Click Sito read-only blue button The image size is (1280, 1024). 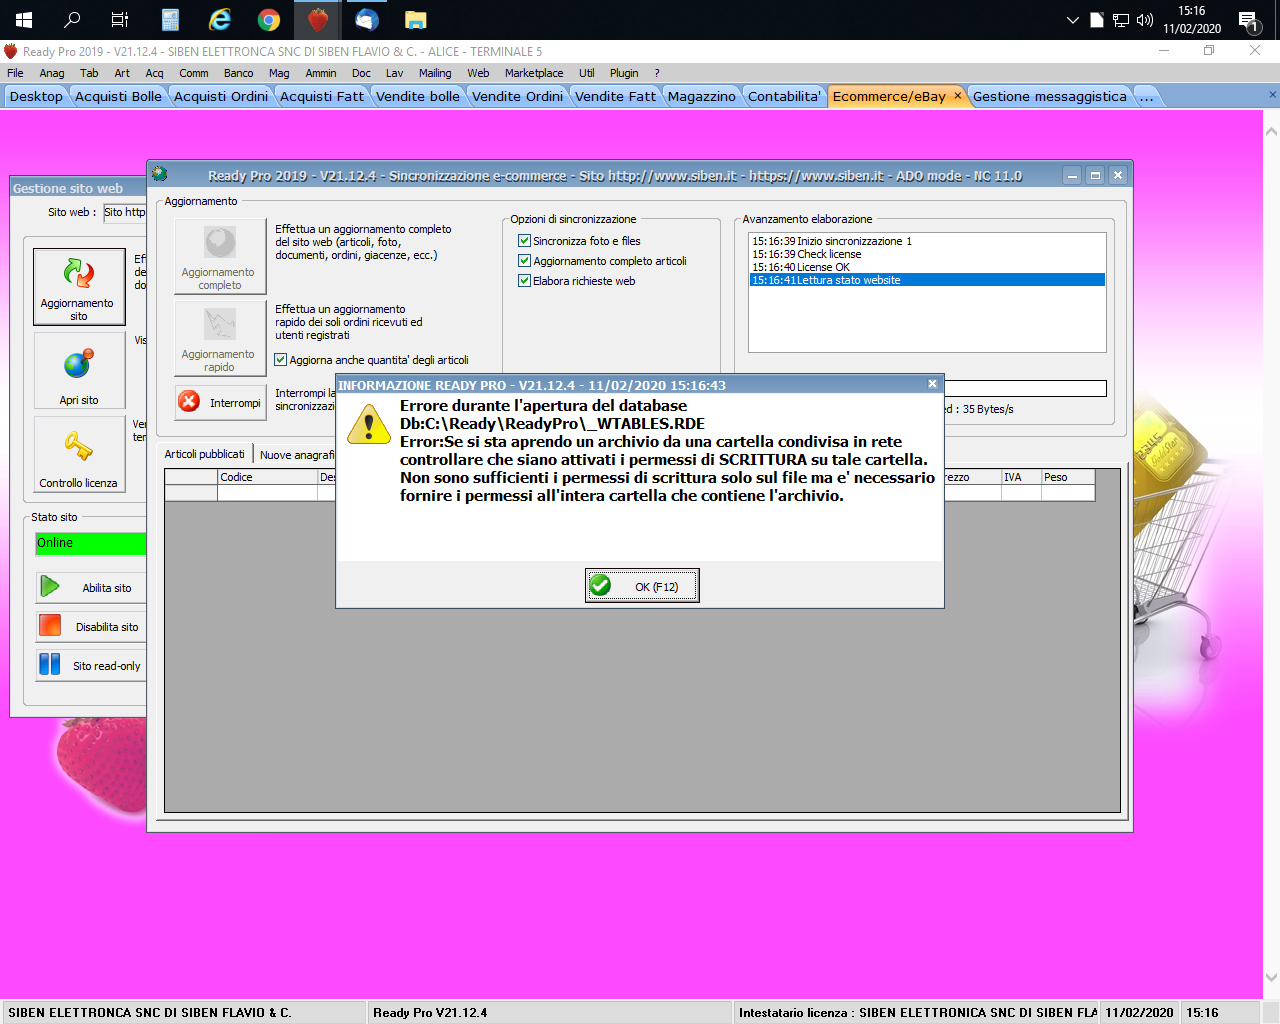pyautogui.click(x=91, y=665)
